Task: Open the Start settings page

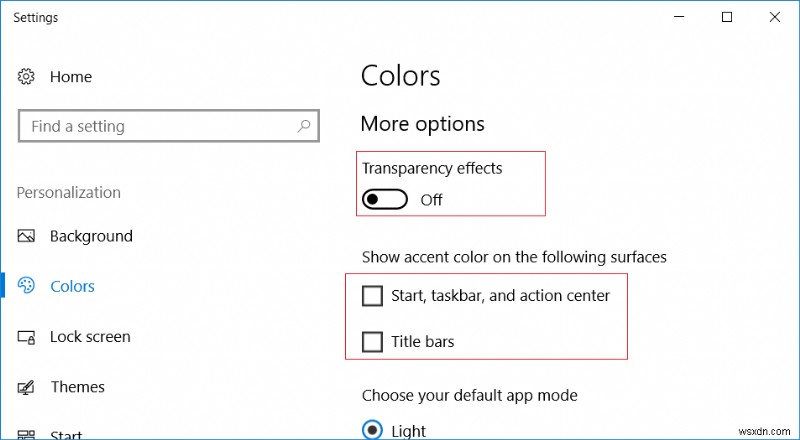Action: [67, 434]
